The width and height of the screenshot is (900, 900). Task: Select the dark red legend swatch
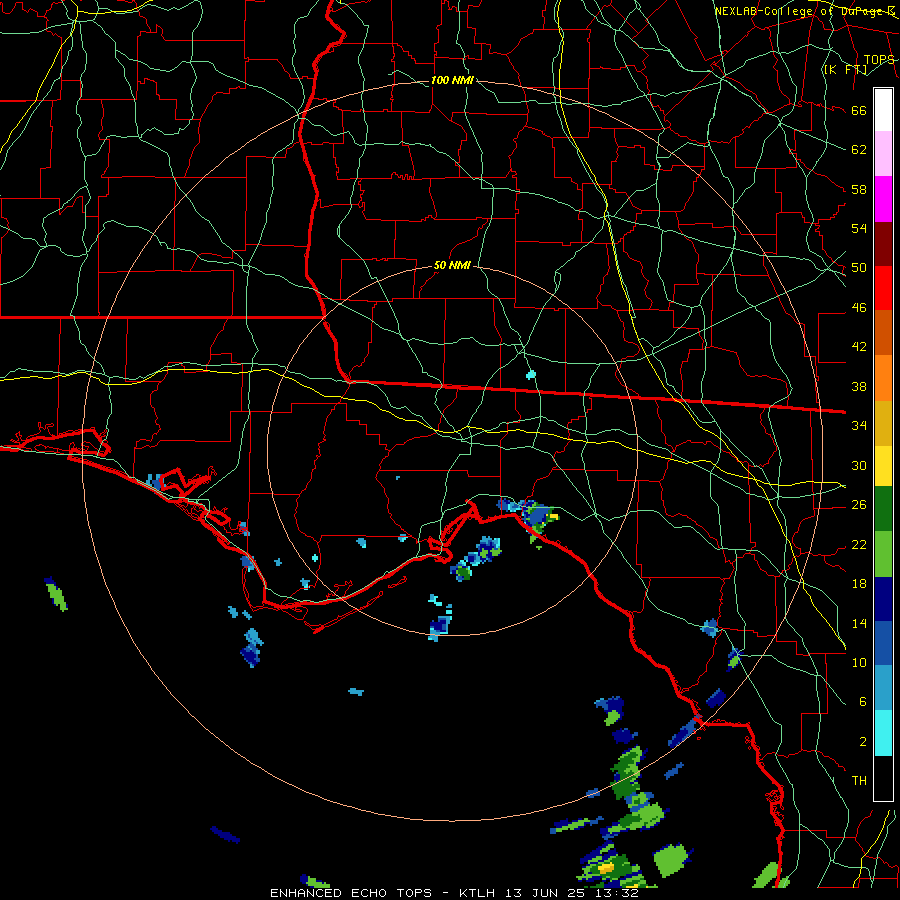coord(883,244)
